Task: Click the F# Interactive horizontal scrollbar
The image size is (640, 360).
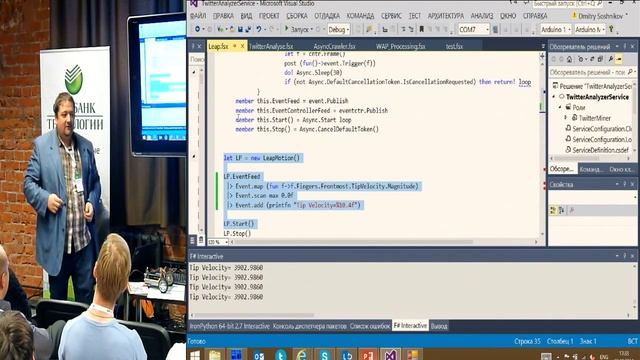Action: pos(410,316)
